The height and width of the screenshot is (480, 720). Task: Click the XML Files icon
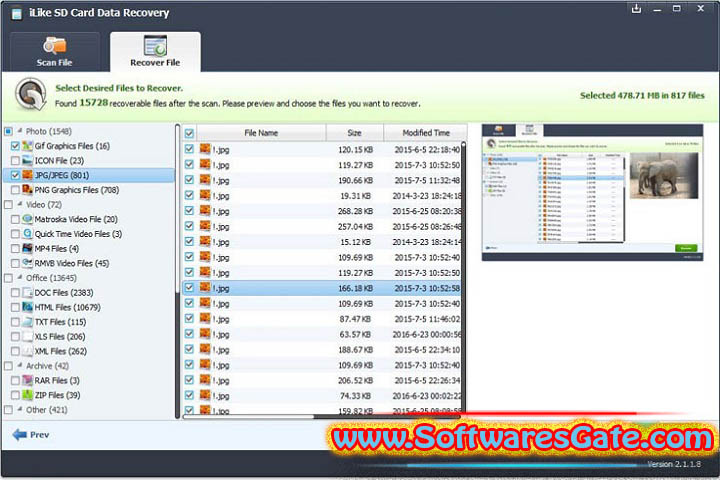(28, 351)
